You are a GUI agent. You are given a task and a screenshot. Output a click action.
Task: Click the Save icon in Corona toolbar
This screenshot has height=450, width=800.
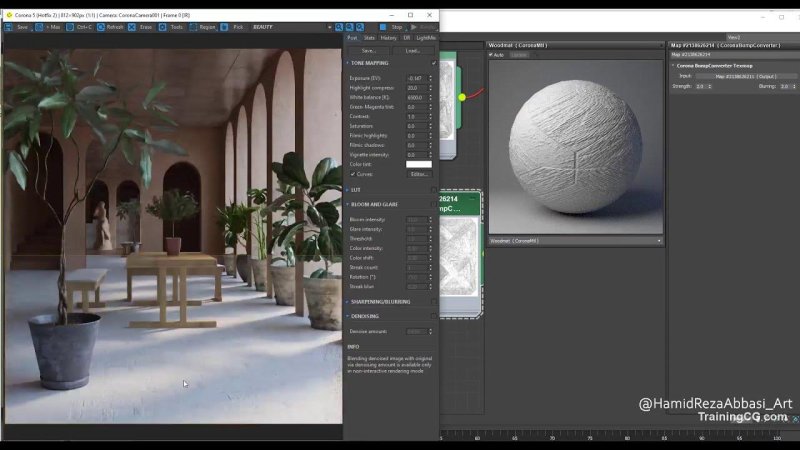tap(10, 27)
